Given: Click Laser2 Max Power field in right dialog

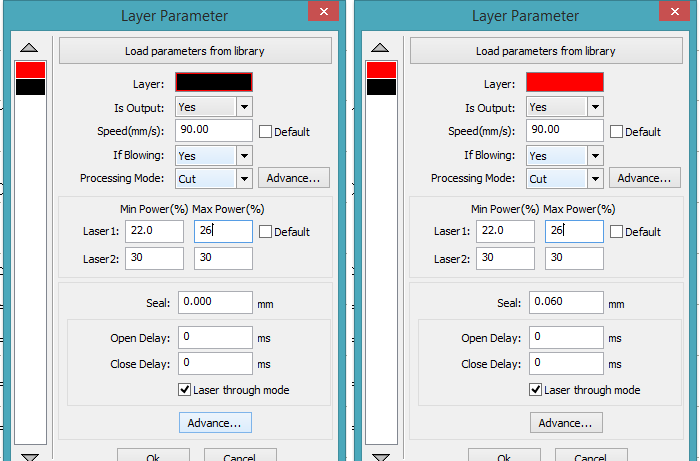Looking at the screenshot, I should pos(574,258).
